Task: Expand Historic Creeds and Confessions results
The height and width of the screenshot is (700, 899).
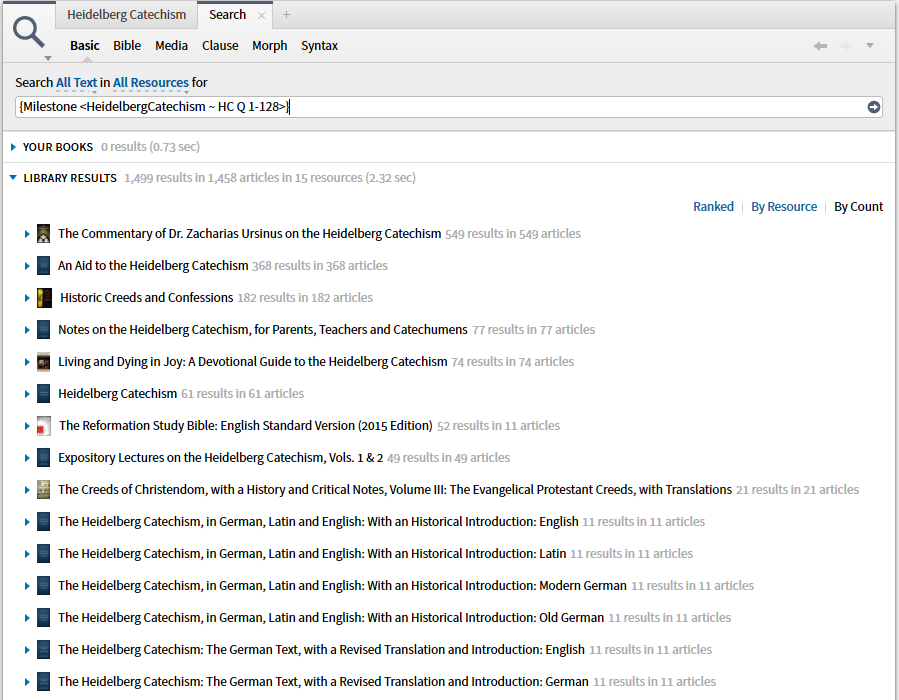Action: point(27,298)
